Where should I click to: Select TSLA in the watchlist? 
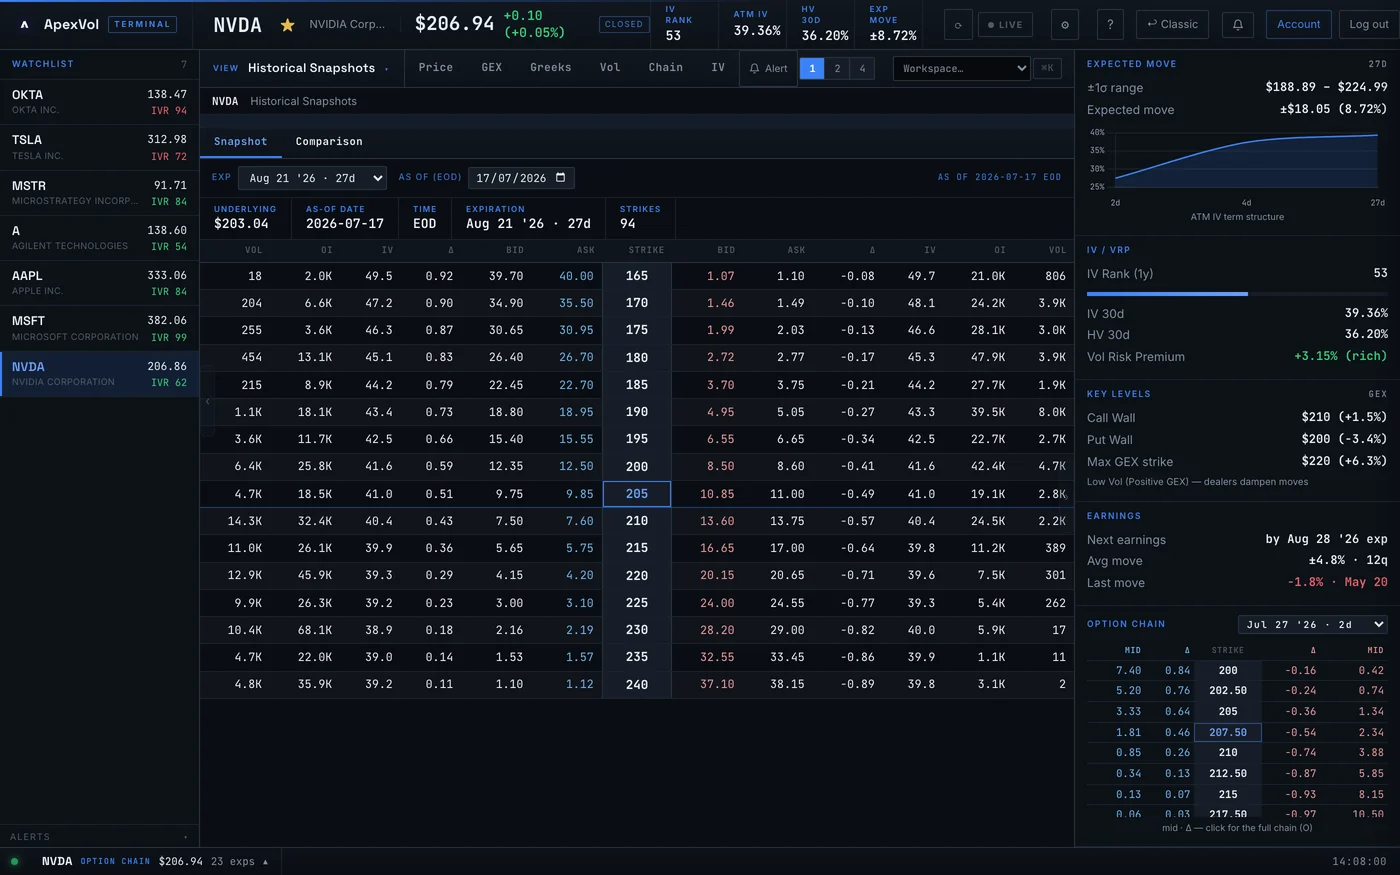pyautogui.click(x=99, y=147)
